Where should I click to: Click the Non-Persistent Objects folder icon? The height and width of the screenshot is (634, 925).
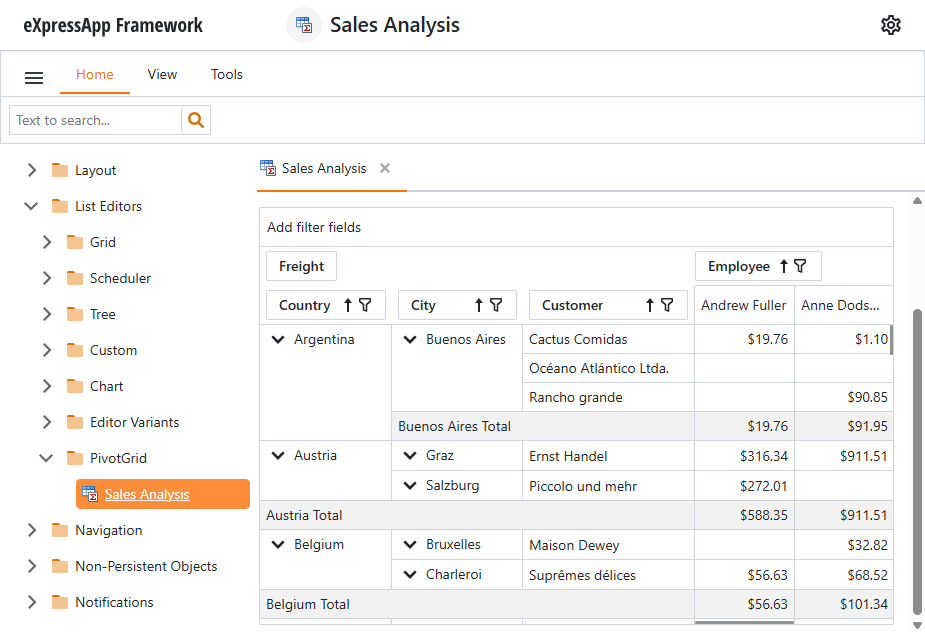pyautogui.click(x=60, y=566)
